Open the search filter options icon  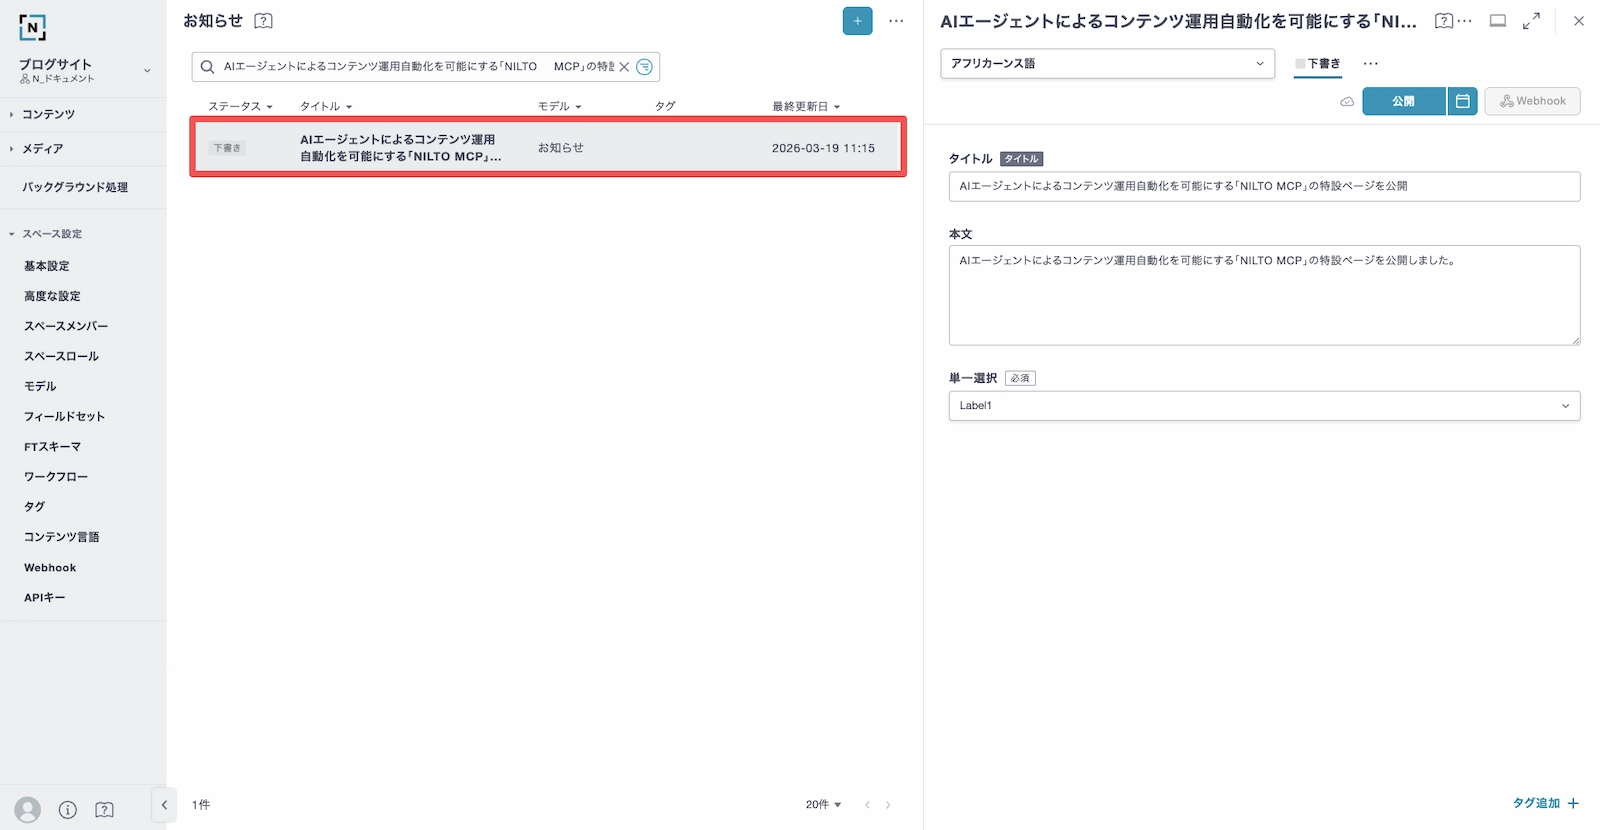[645, 67]
